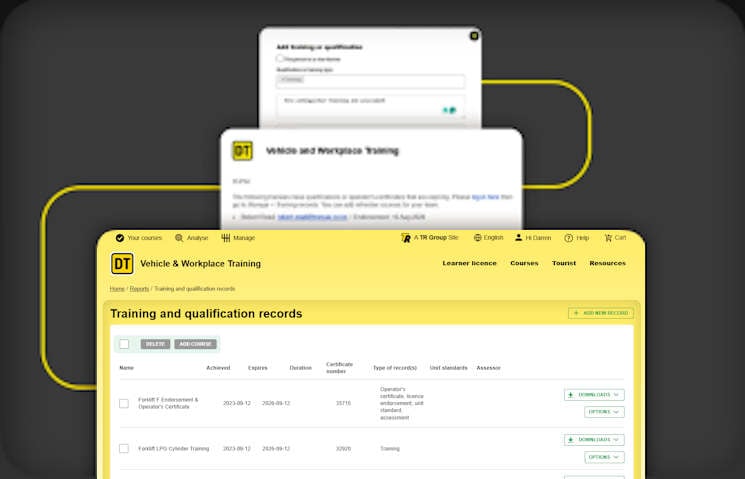Image resolution: width=745 pixels, height=479 pixels.
Task: Open Options dropdown for Forklift F Endorsement row
Action: (604, 412)
